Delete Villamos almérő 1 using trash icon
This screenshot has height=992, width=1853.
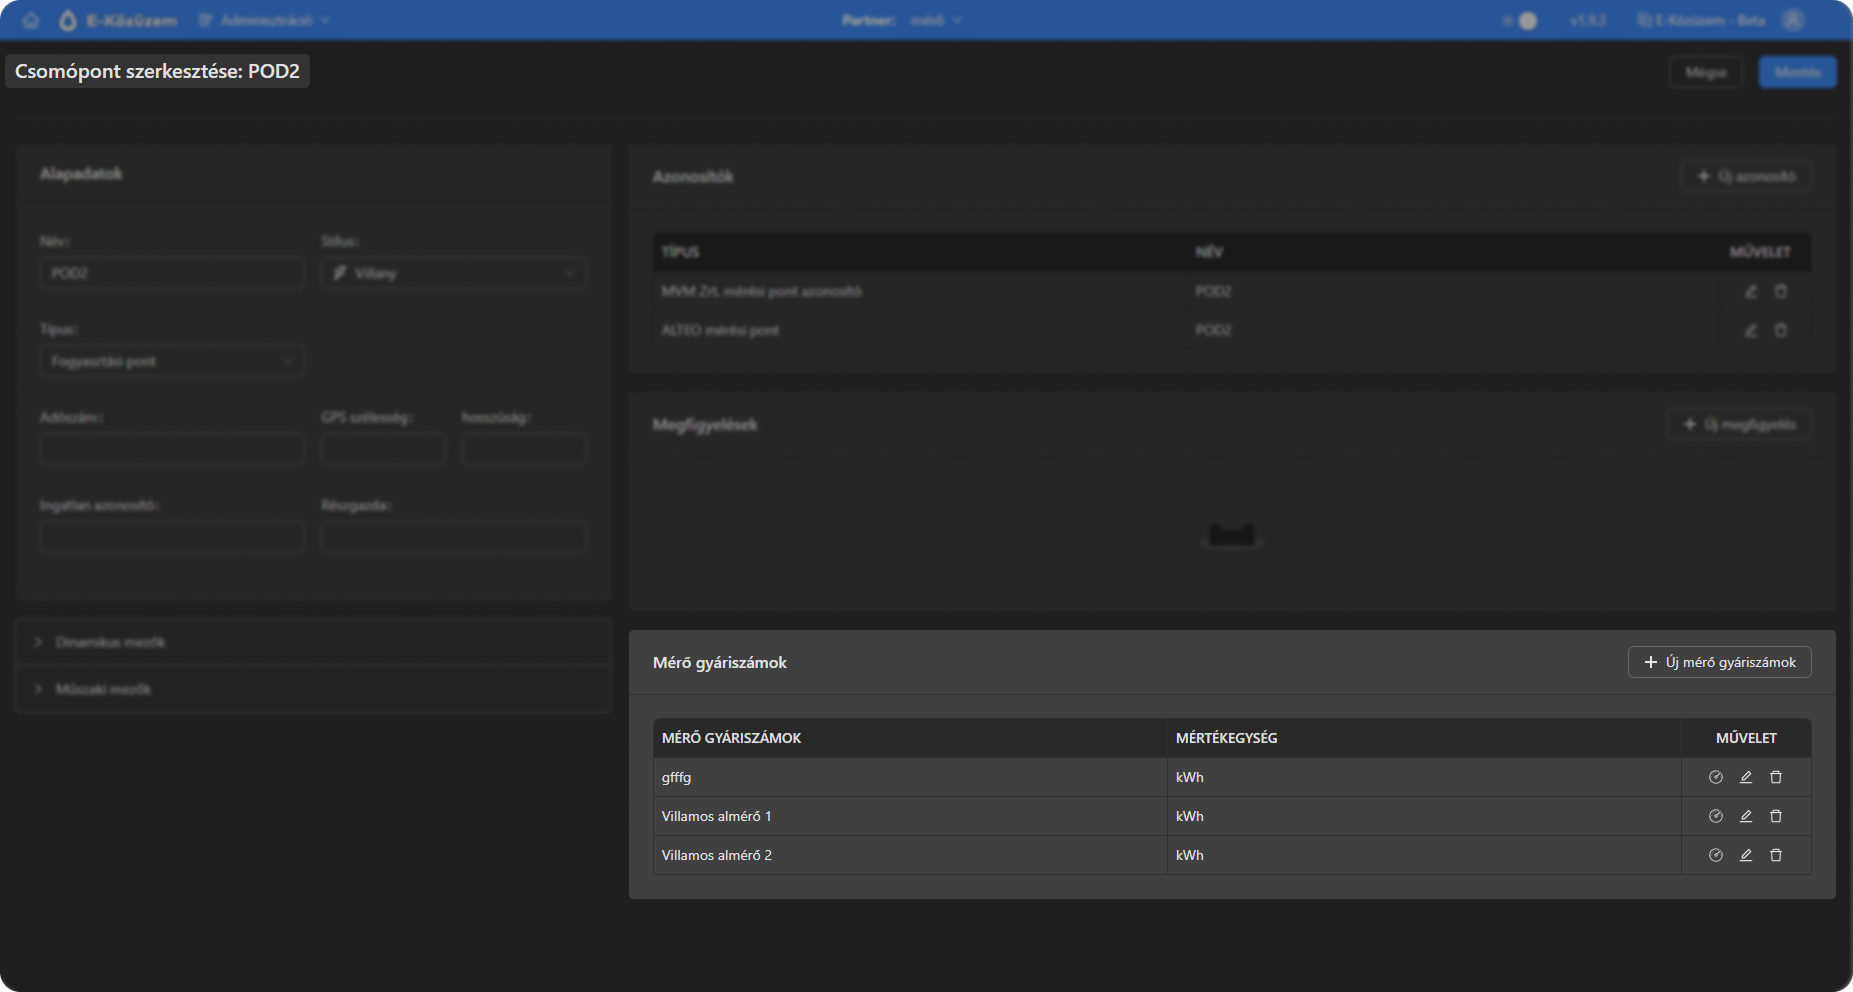pos(1775,816)
